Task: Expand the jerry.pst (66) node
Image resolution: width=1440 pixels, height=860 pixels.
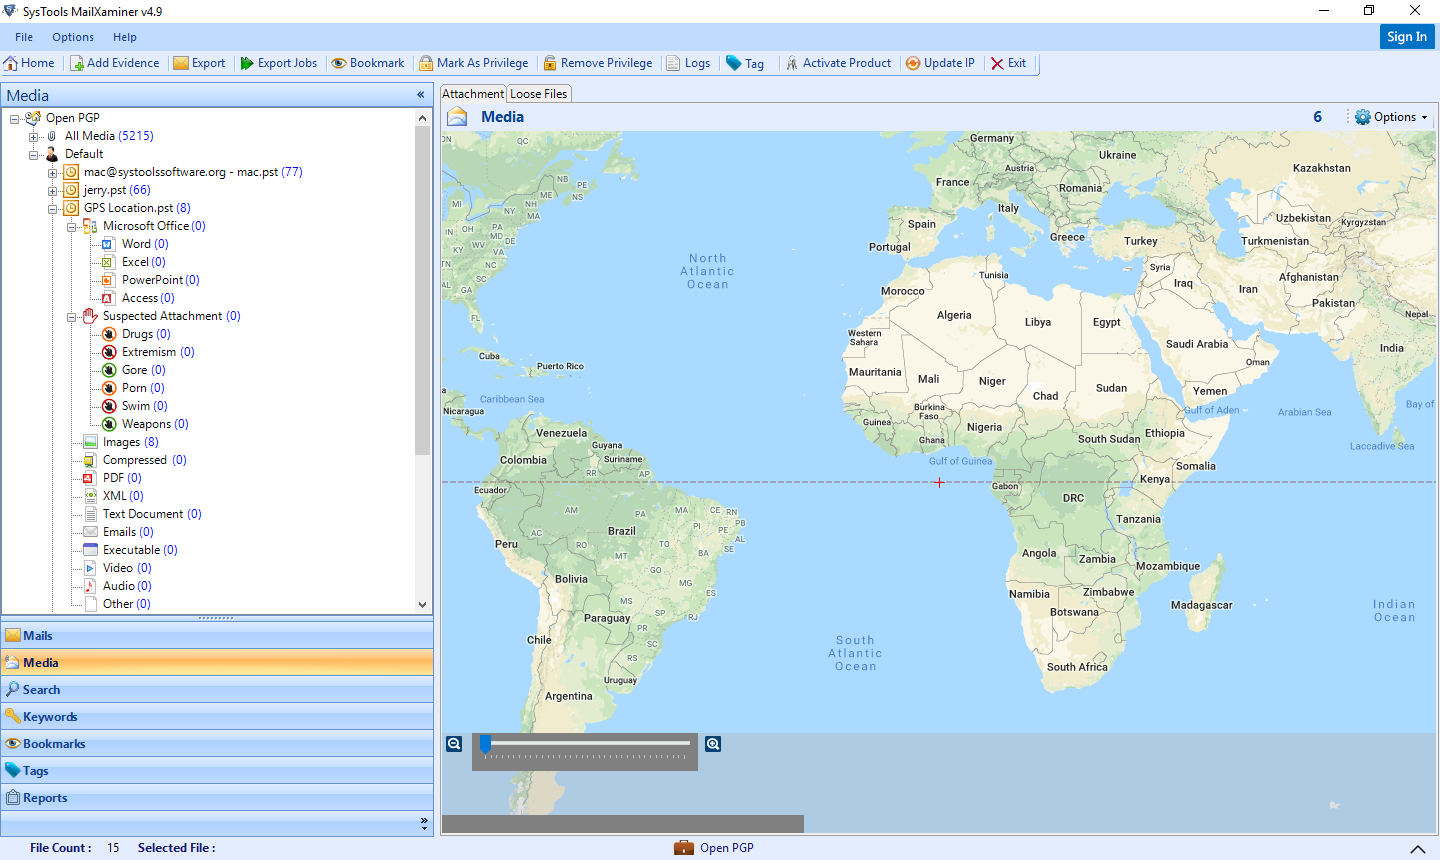Action: [x=52, y=190]
